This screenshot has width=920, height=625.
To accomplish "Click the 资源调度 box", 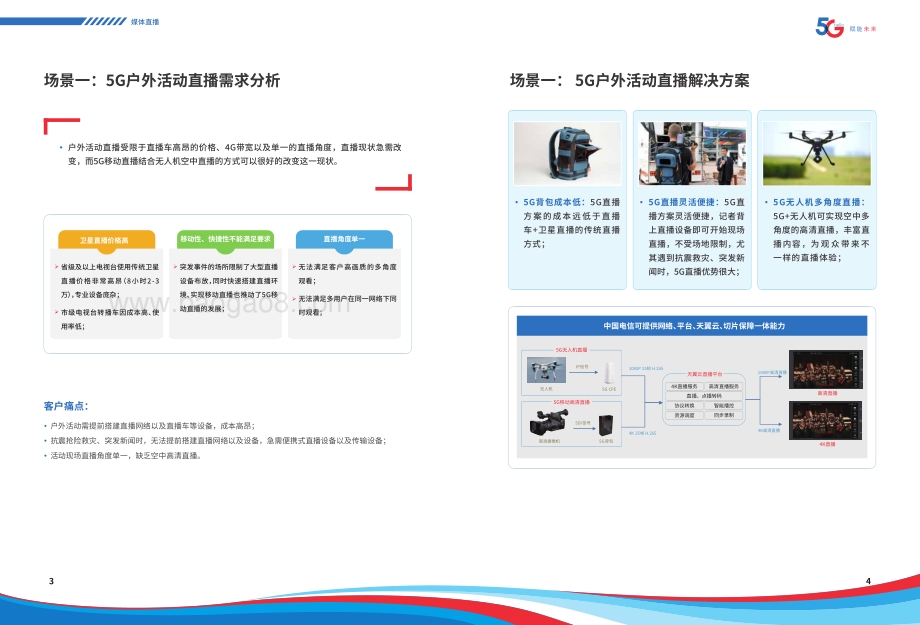I will click(x=684, y=415).
